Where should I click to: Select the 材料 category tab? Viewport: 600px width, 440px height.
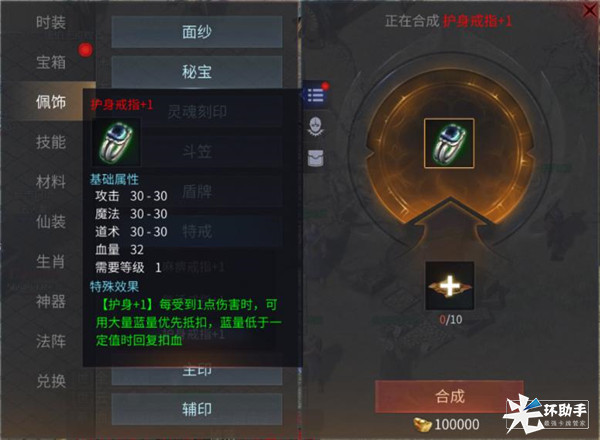point(51,182)
